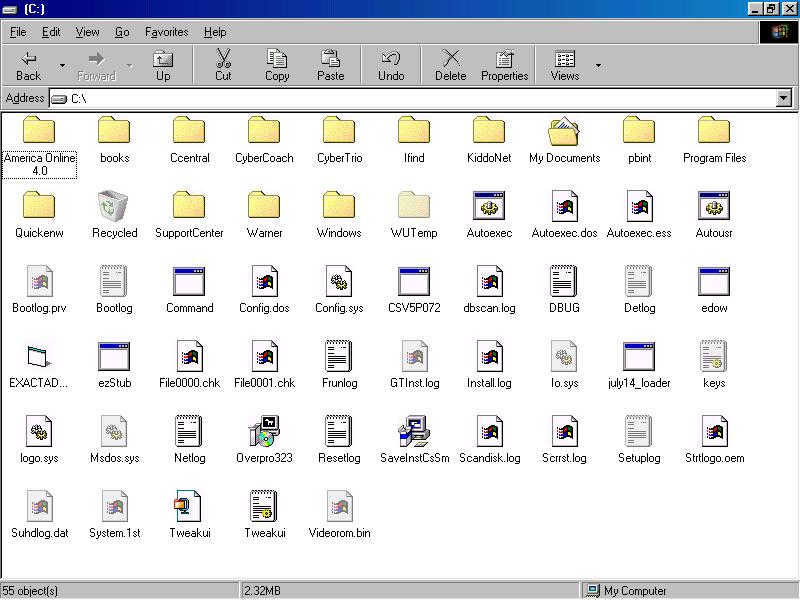Click the Cut toolbar icon
Screen dimensions: 800x600
coord(223,65)
